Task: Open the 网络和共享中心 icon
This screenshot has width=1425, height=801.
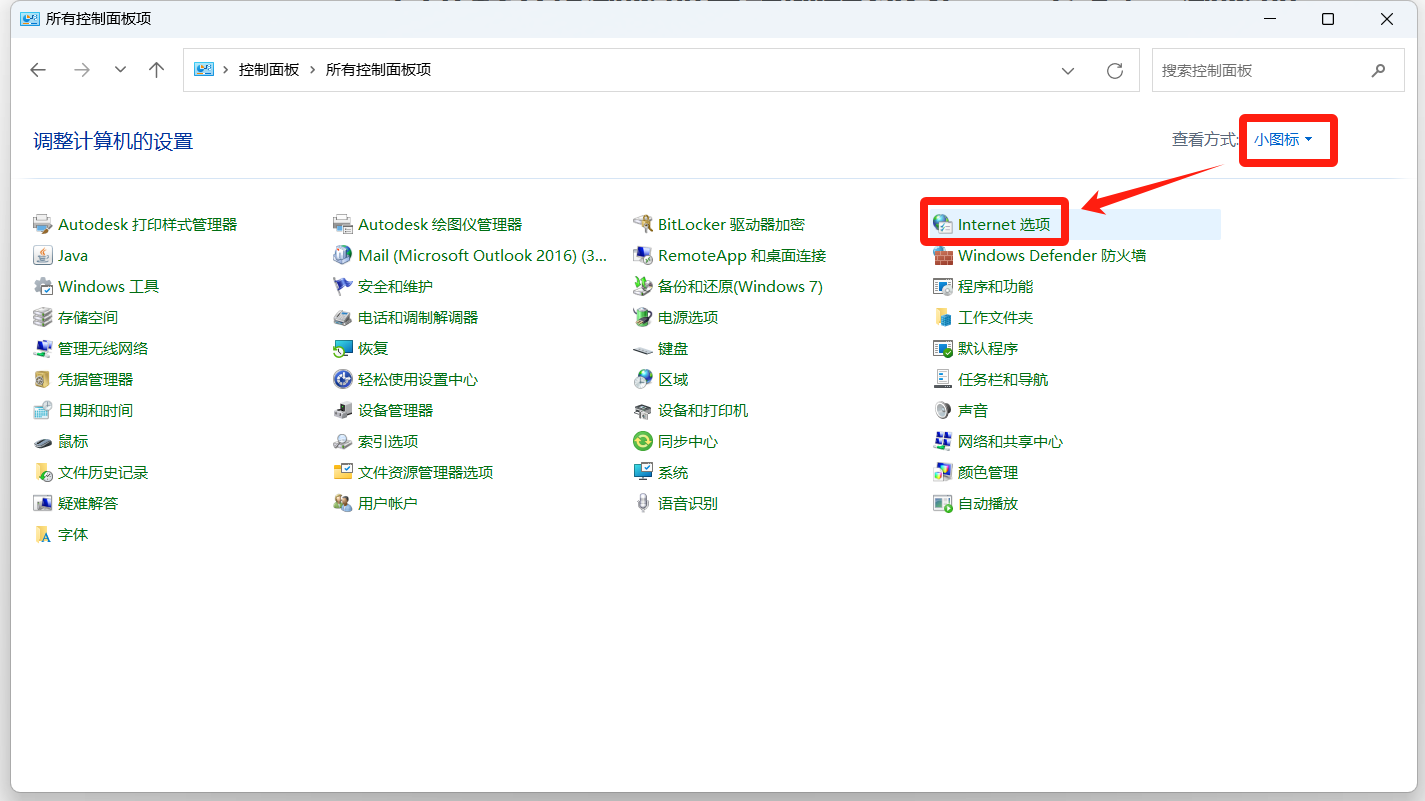Action: (942, 441)
